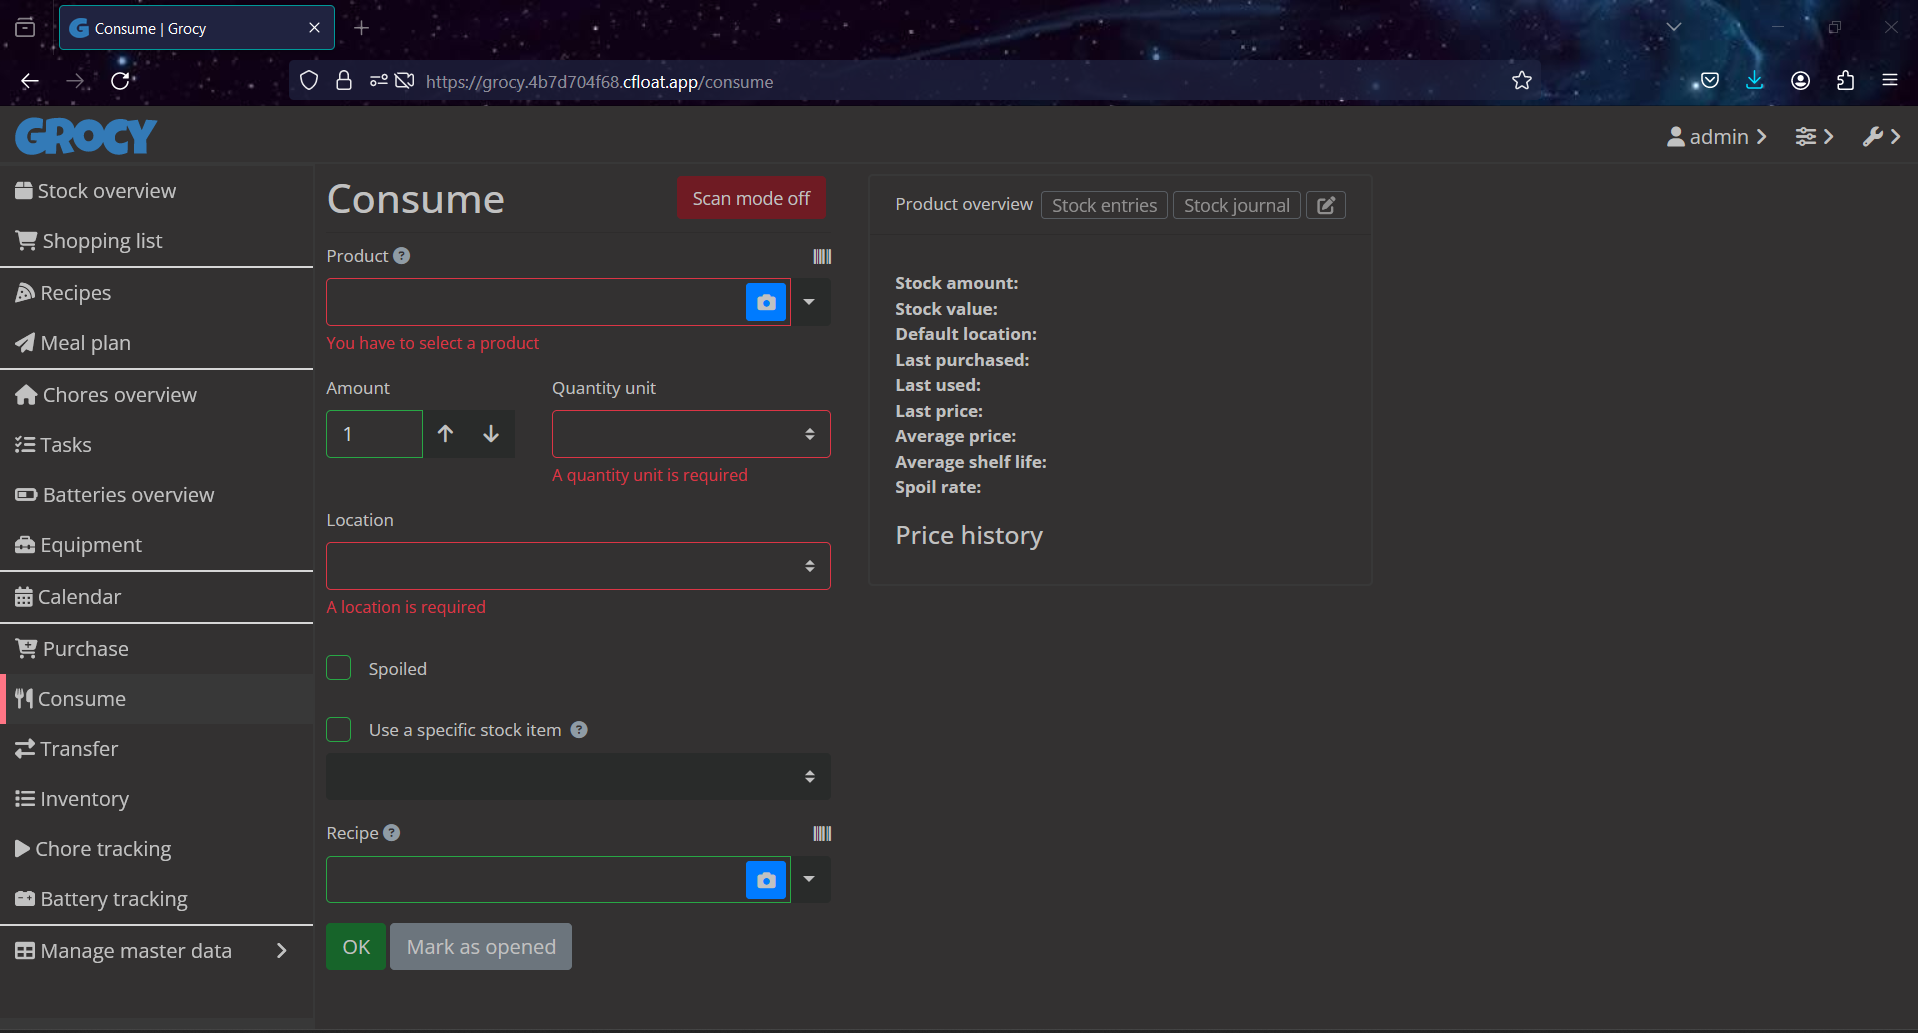Image resolution: width=1918 pixels, height=1033 pixels.
Task: Open the Firefox account icon
Action: 1801,81
